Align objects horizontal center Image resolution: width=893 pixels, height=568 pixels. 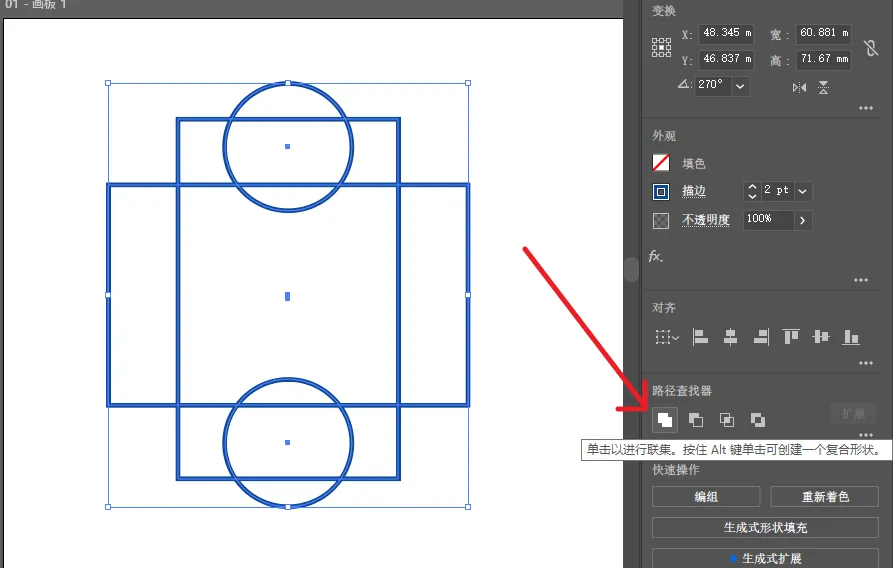click(730, 337)
